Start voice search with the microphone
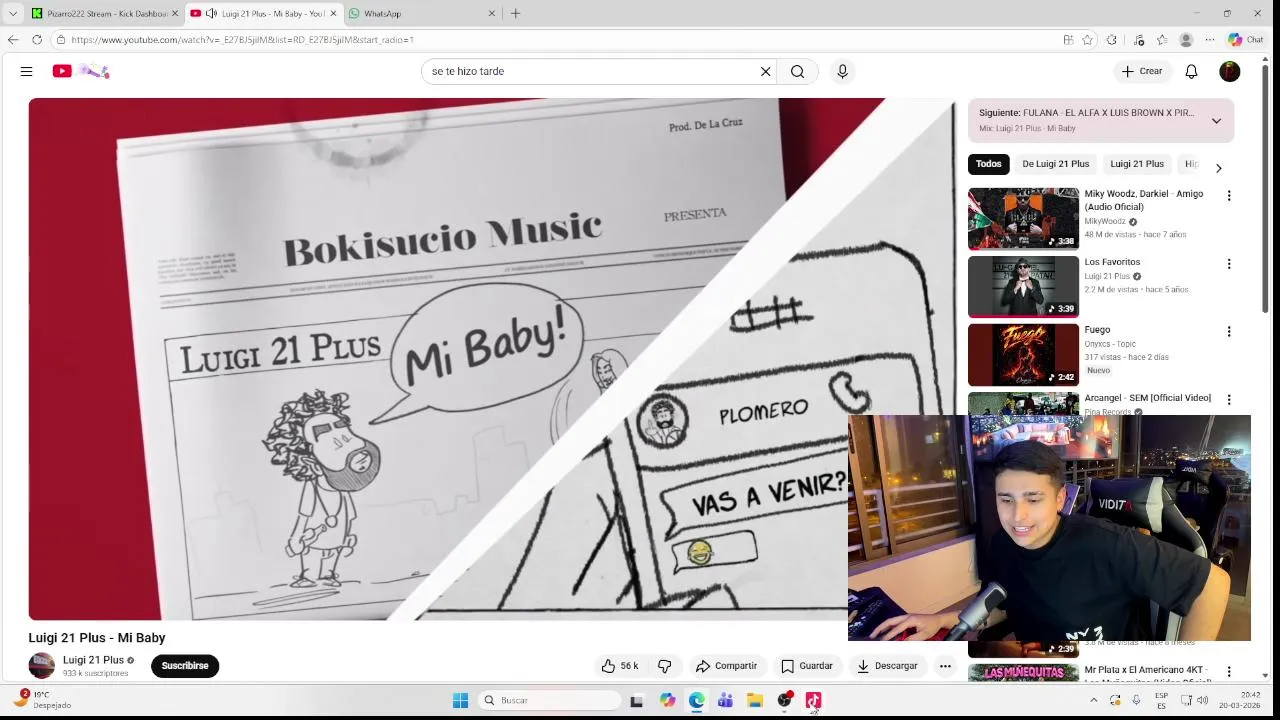The image size is (1280, 720). coord(842,71)
